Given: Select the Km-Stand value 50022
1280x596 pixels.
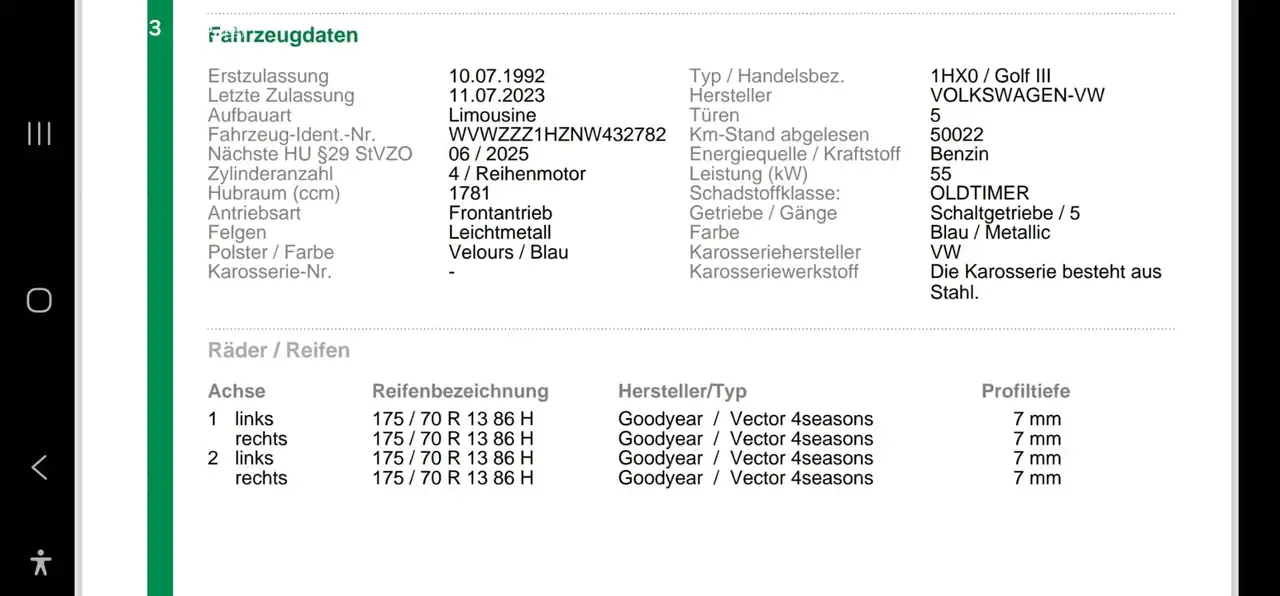Looking at the screenshot, I should point(957,135).
